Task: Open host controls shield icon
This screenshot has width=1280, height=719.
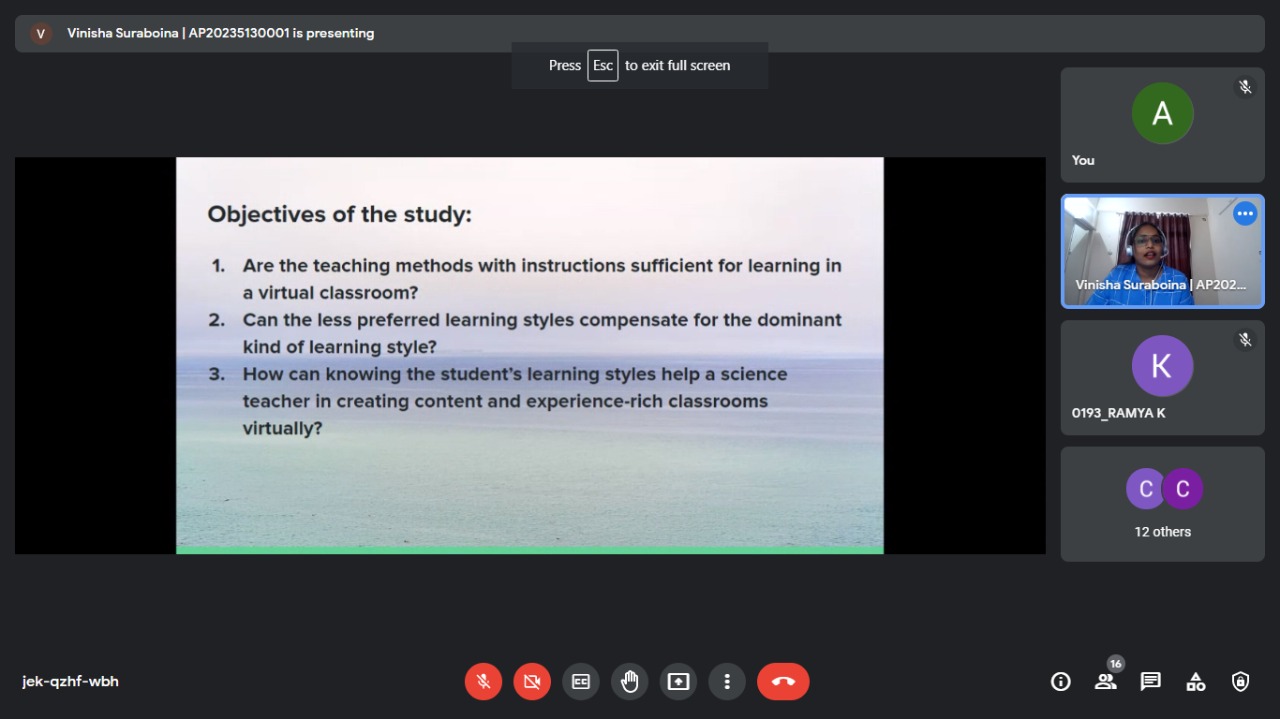Action: coord(1241,682)
